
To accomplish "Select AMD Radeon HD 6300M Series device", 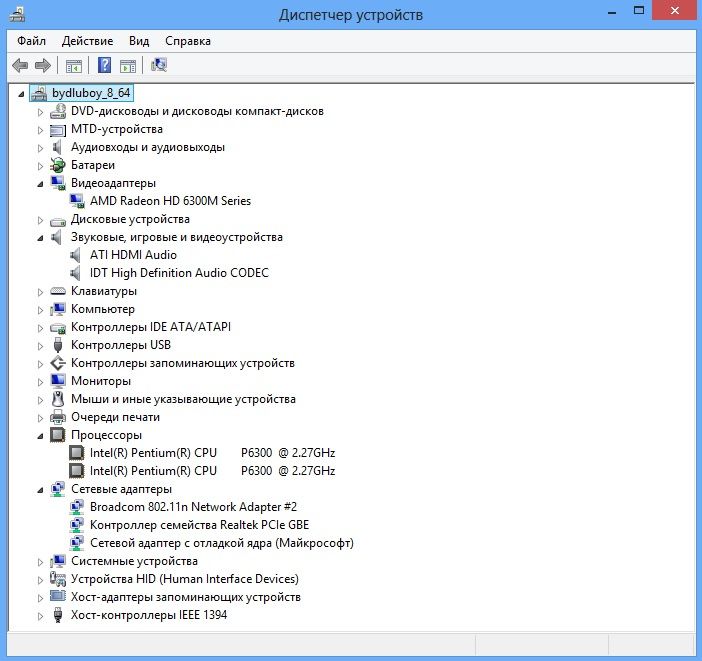I will coord(170,201).
